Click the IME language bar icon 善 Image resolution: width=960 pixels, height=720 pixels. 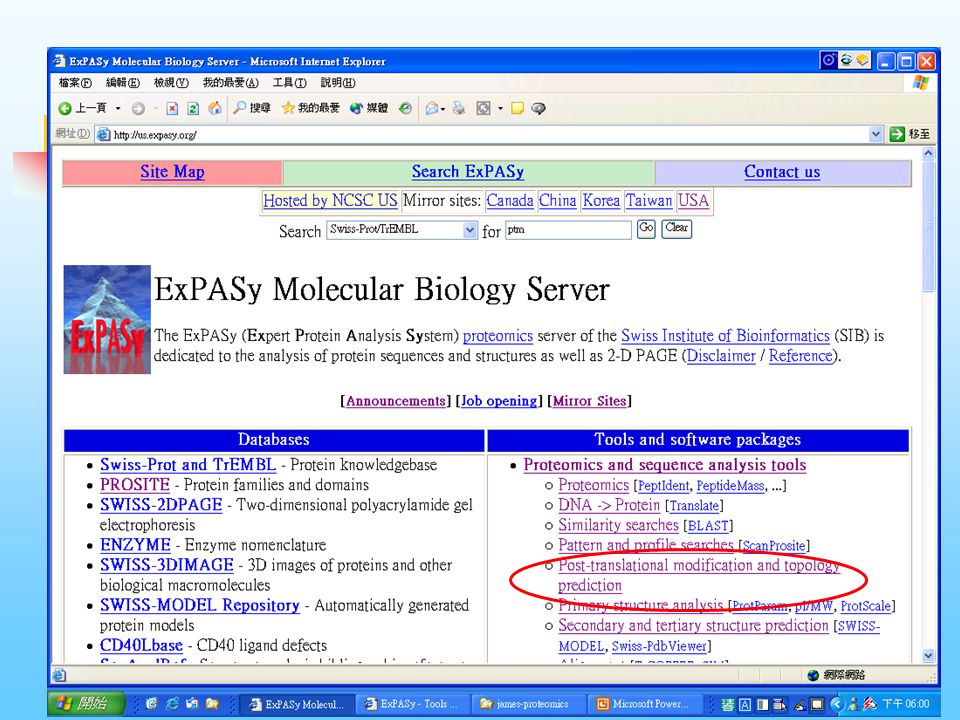tap(727, 704)
